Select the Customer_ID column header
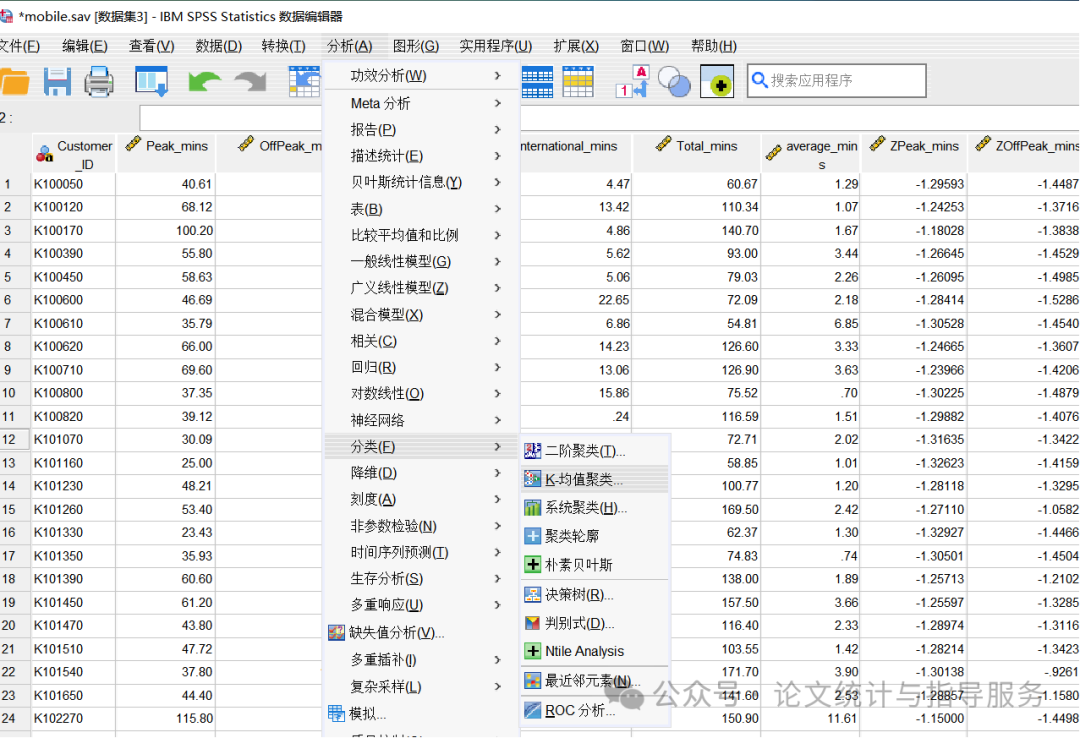The width and height of the screenshot is (1080, 738). point(74,154)
